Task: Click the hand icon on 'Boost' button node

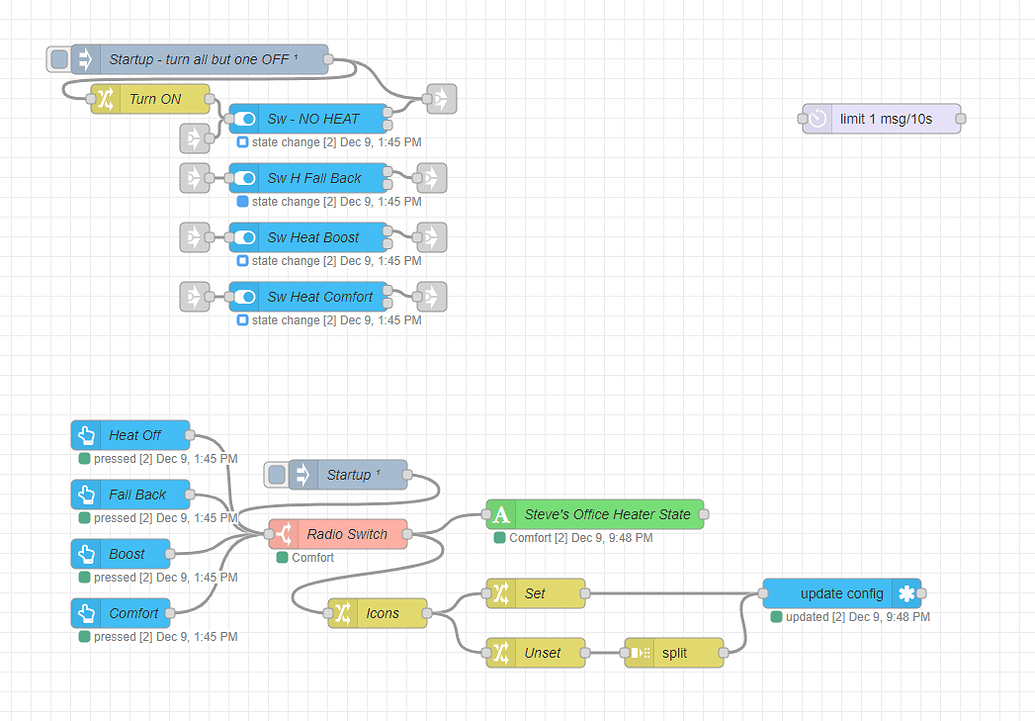Action: tap(86, 554)
